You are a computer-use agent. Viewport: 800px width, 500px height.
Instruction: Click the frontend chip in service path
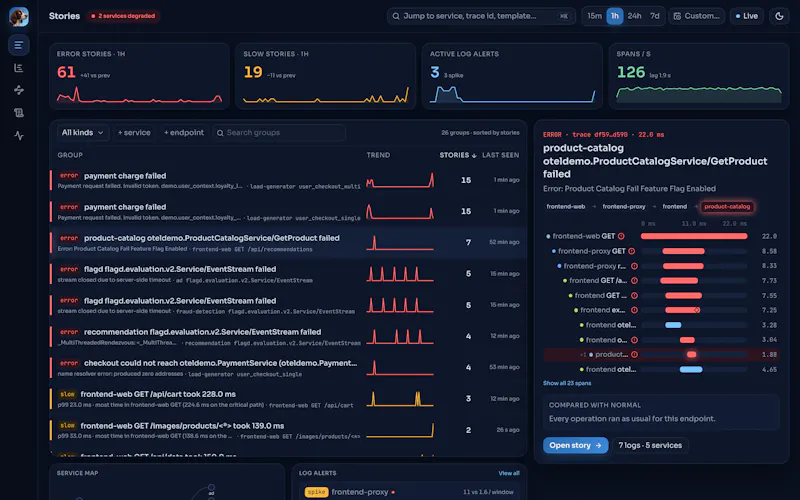click(x=674, y=207)
